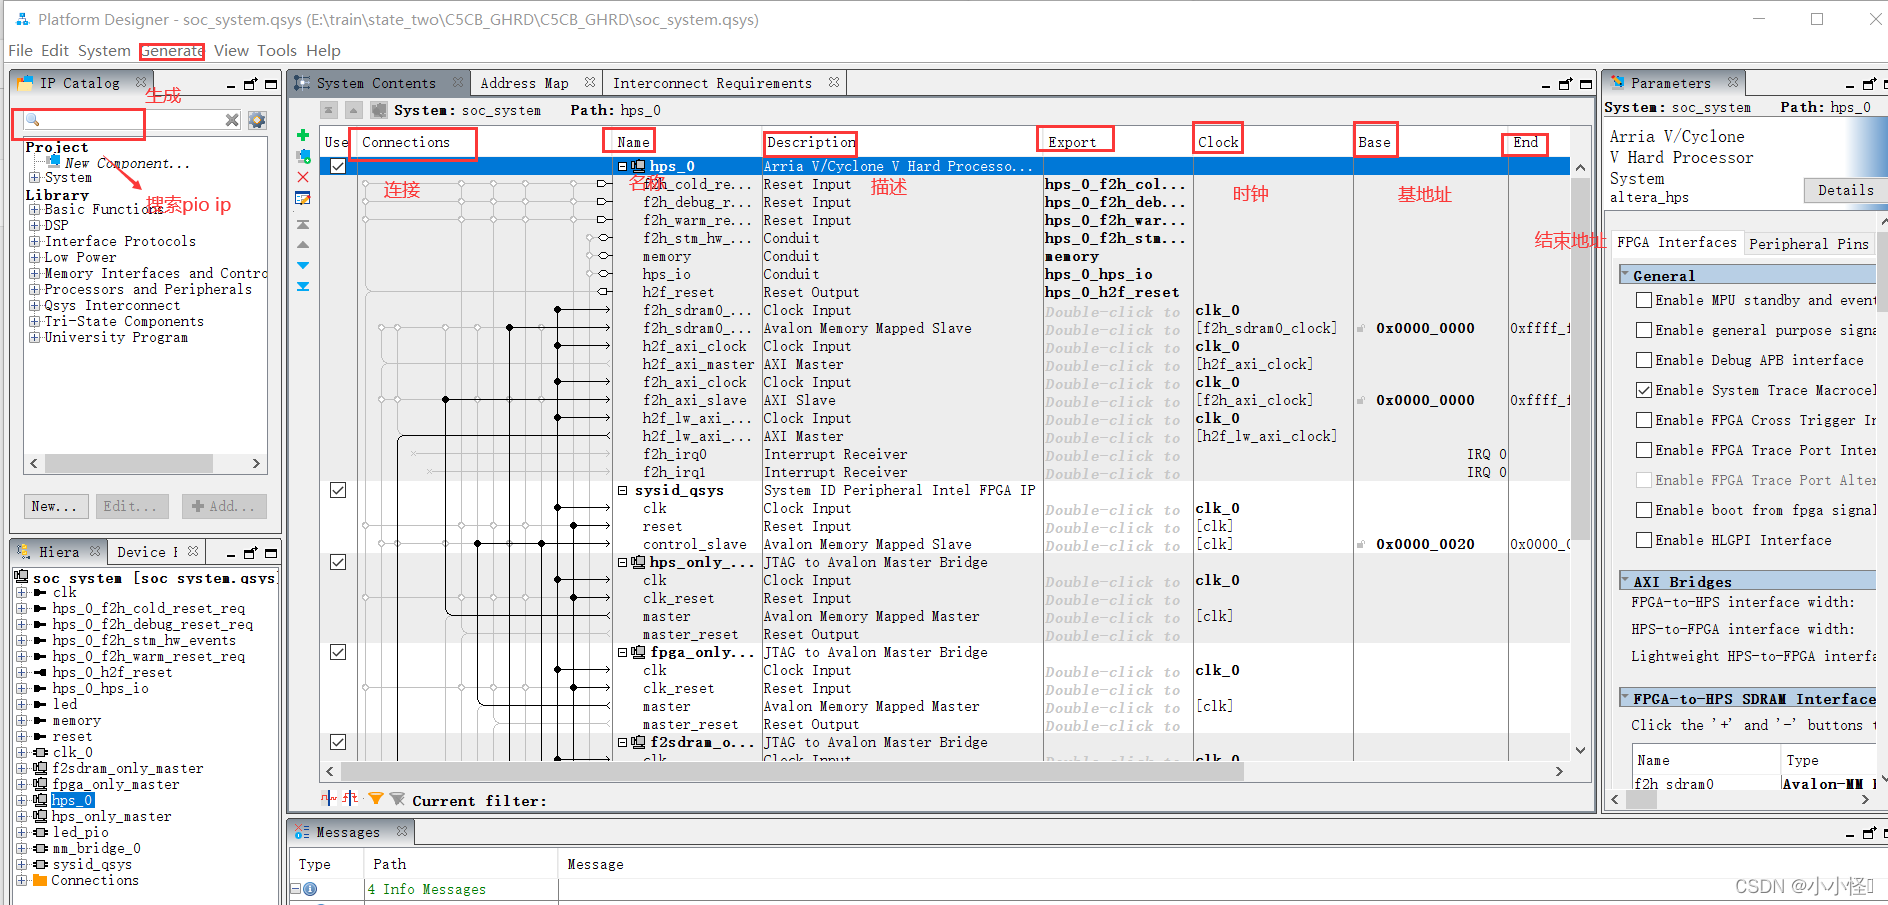The width and height of the screenshot is (1888, 905).
Task: Select mm_bridge_0 in Hierarchy tree
Action: pos(97,848)
